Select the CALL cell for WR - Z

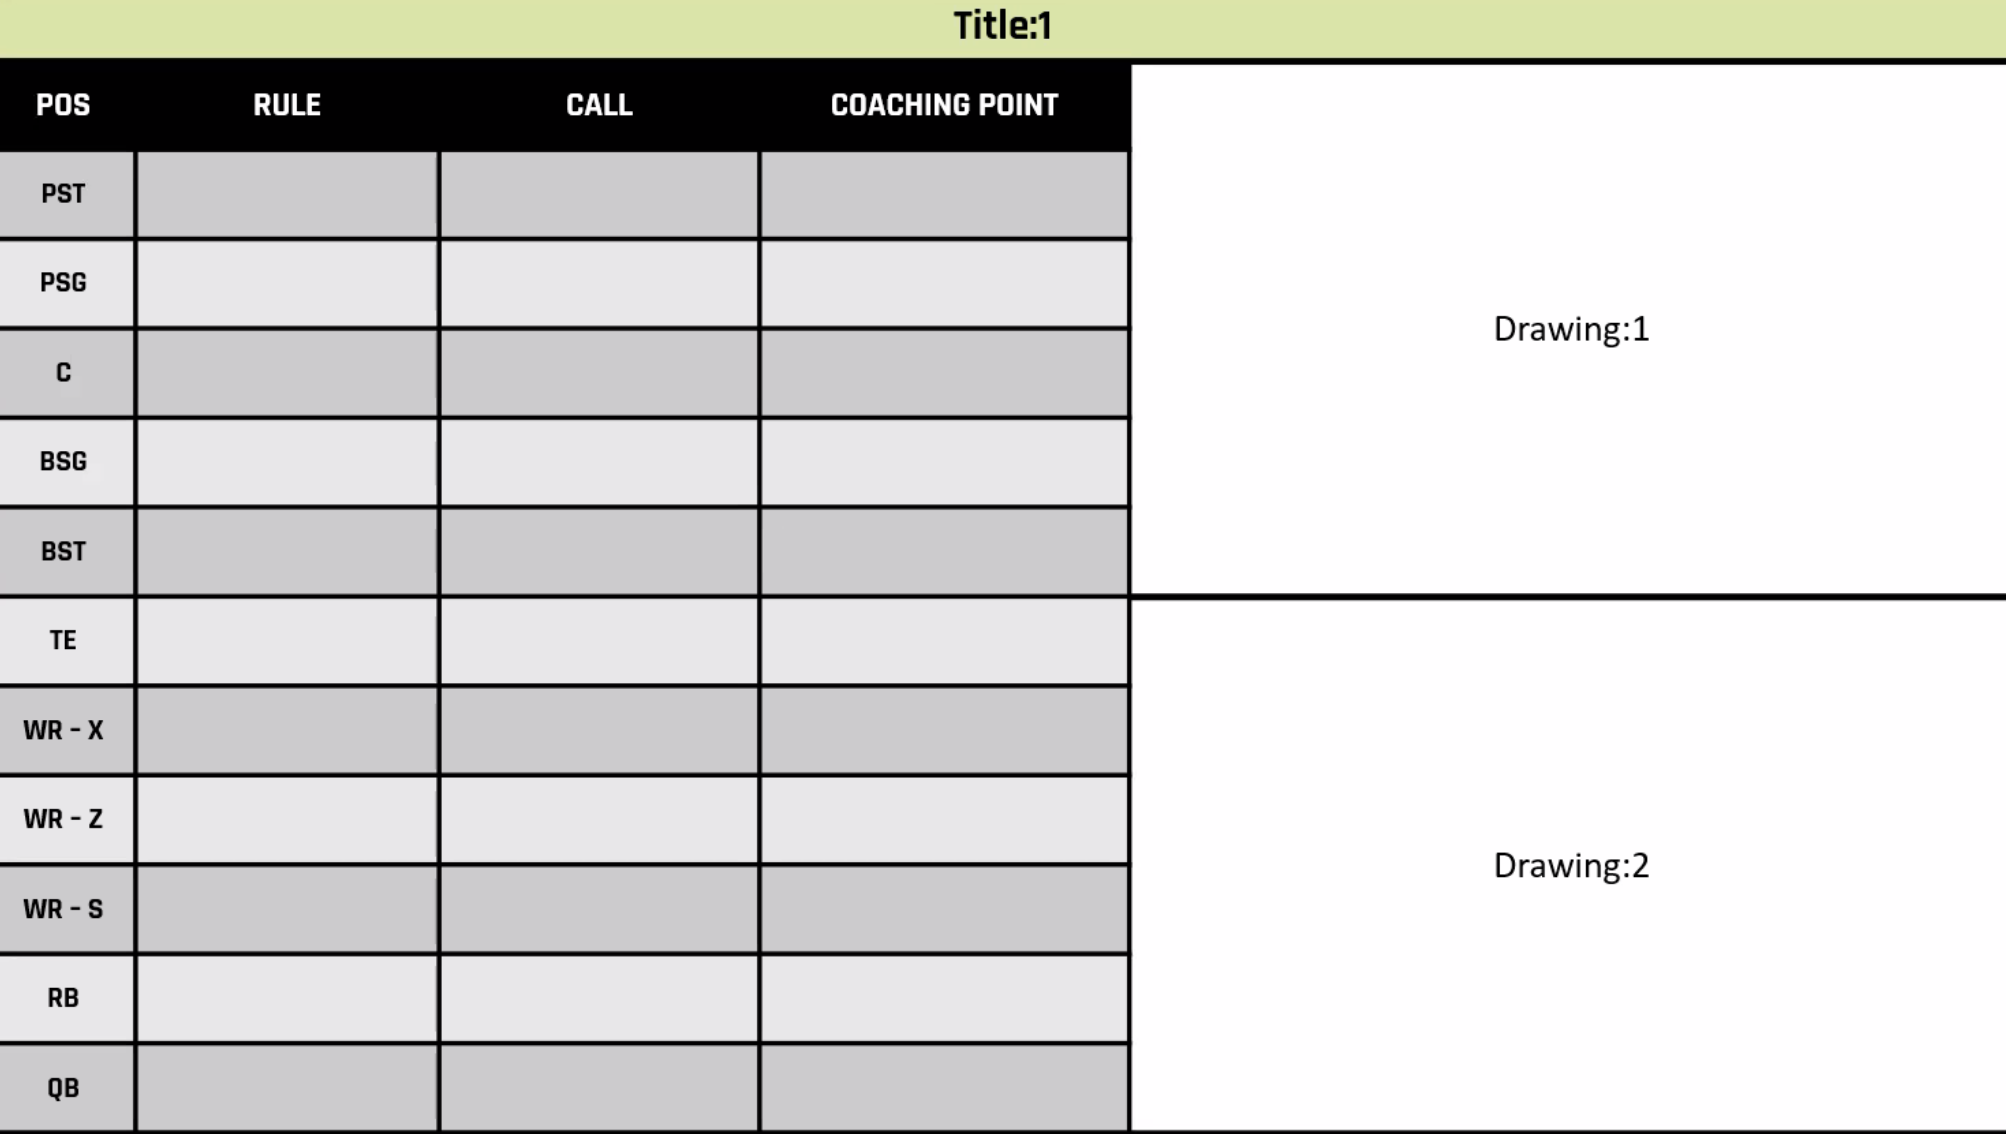click(x=599, y=819)
